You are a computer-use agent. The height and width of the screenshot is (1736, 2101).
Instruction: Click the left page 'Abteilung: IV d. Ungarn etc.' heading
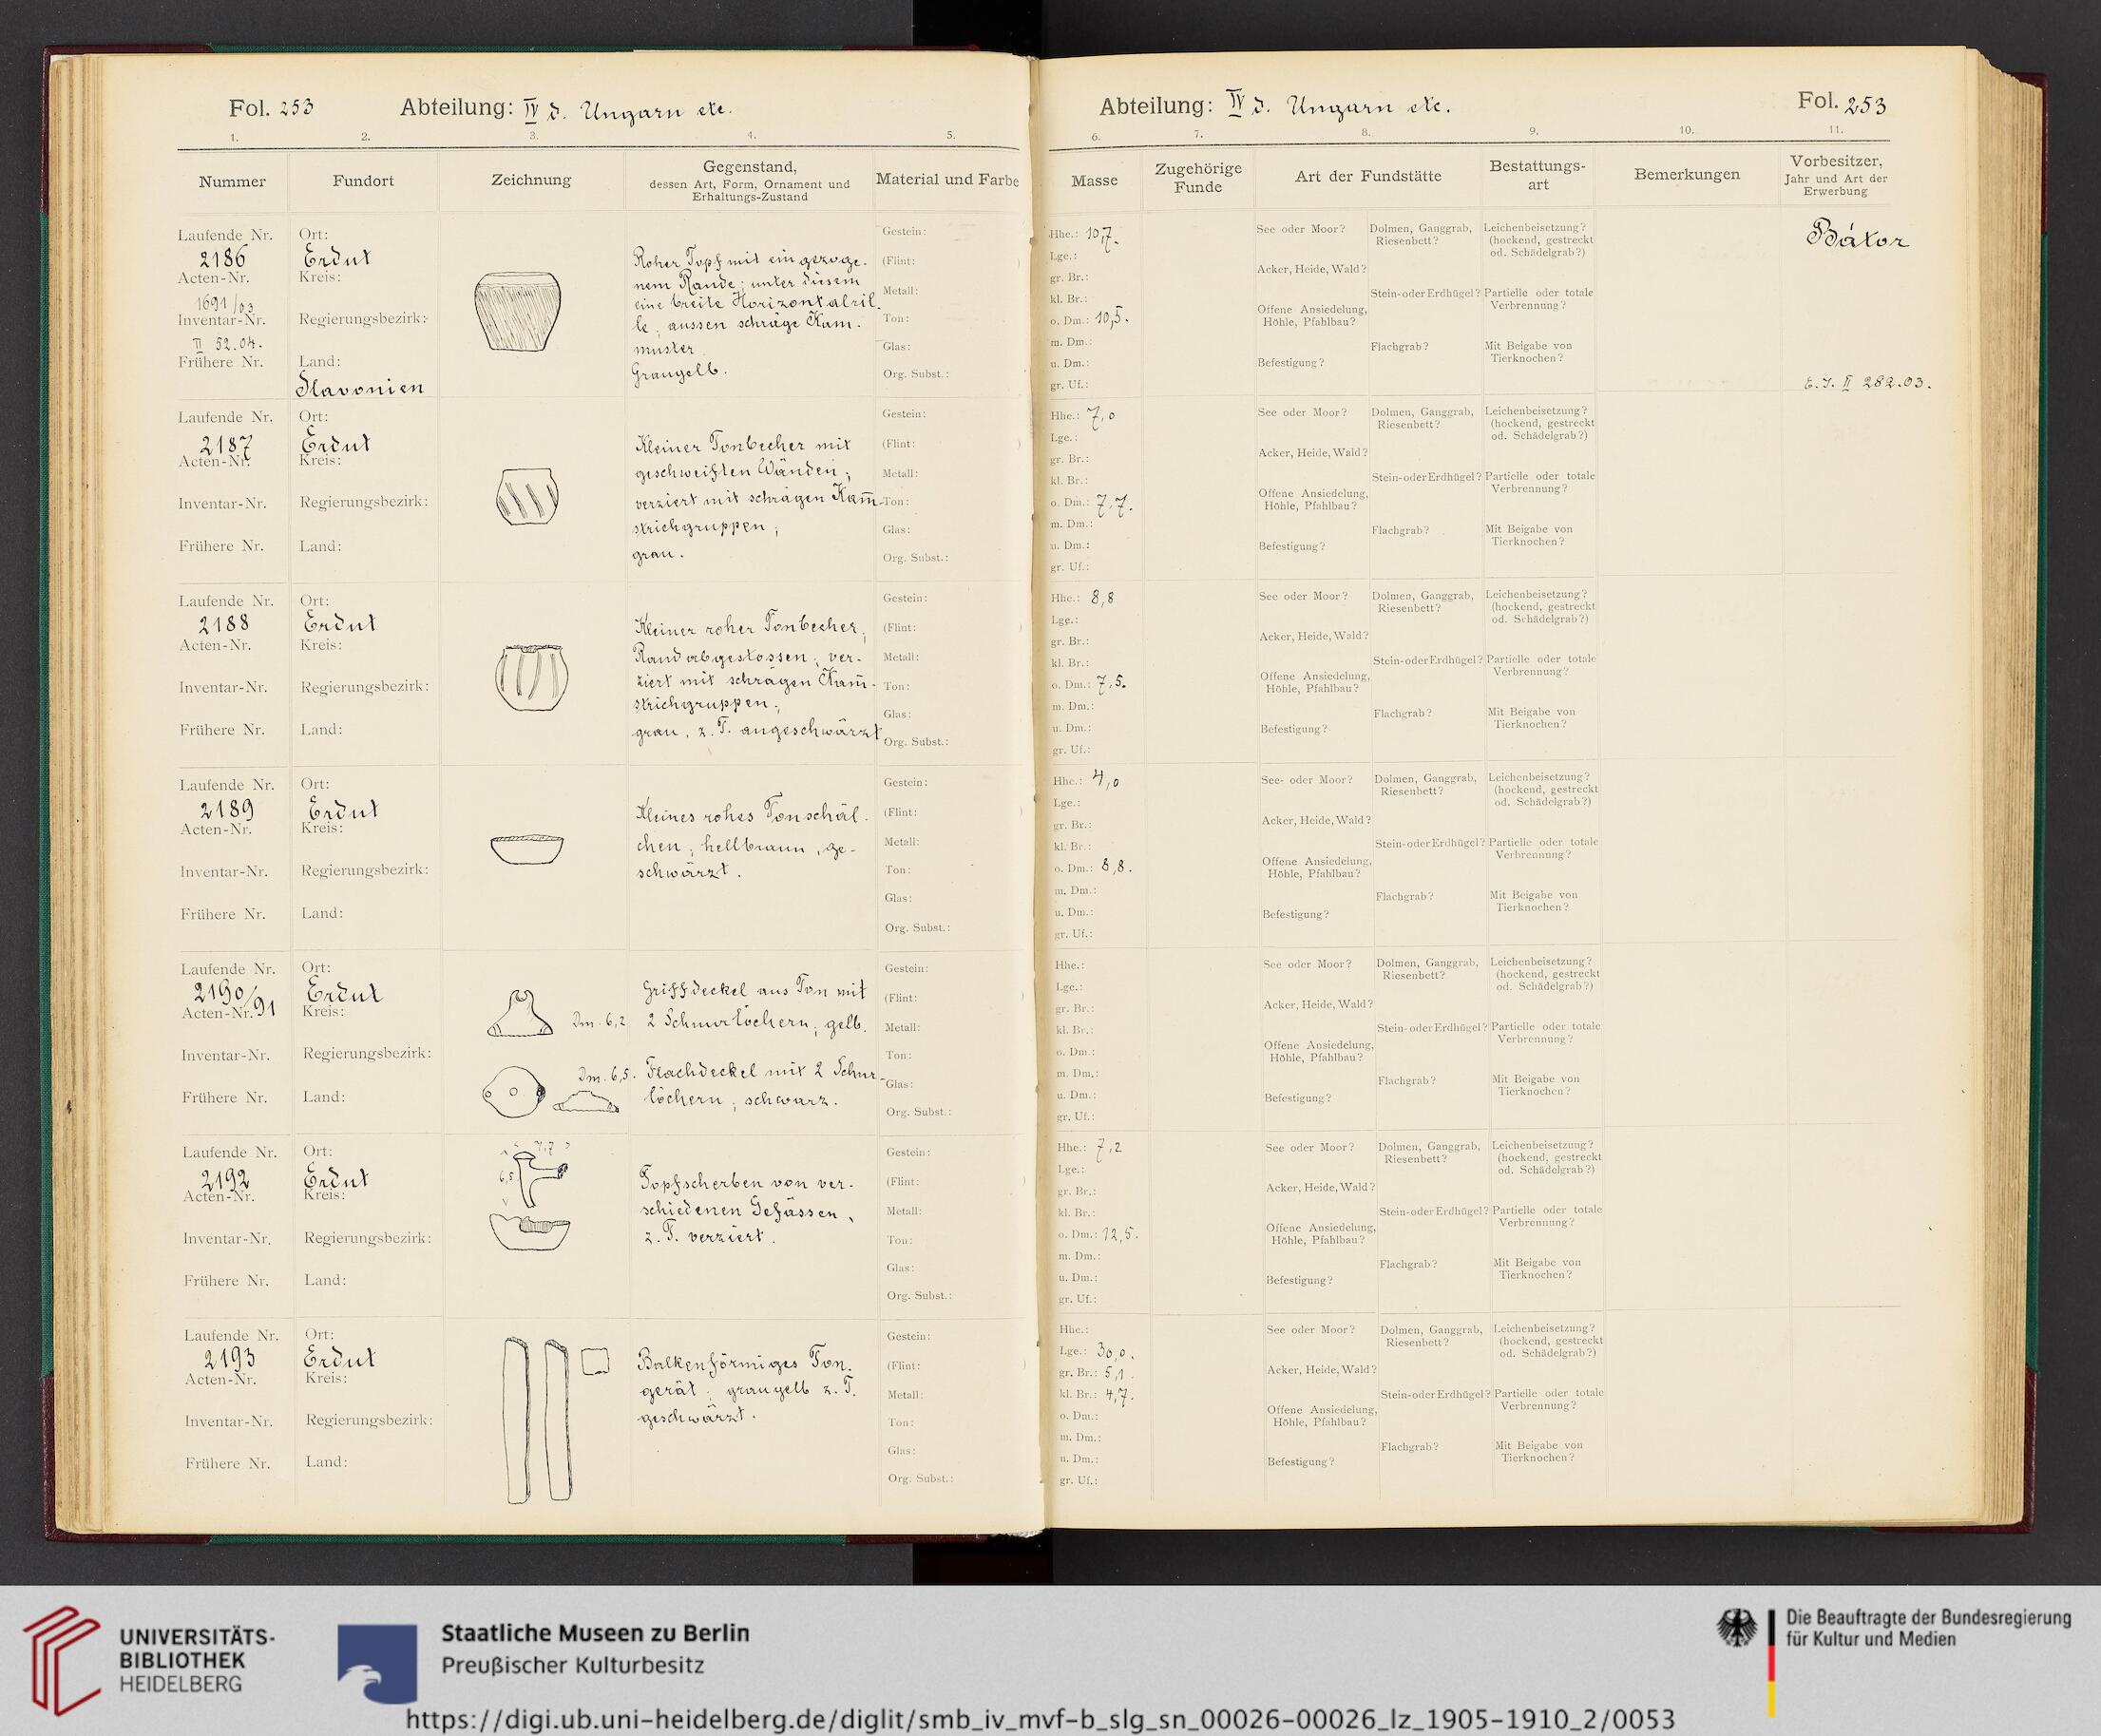[x=566, y=108]
